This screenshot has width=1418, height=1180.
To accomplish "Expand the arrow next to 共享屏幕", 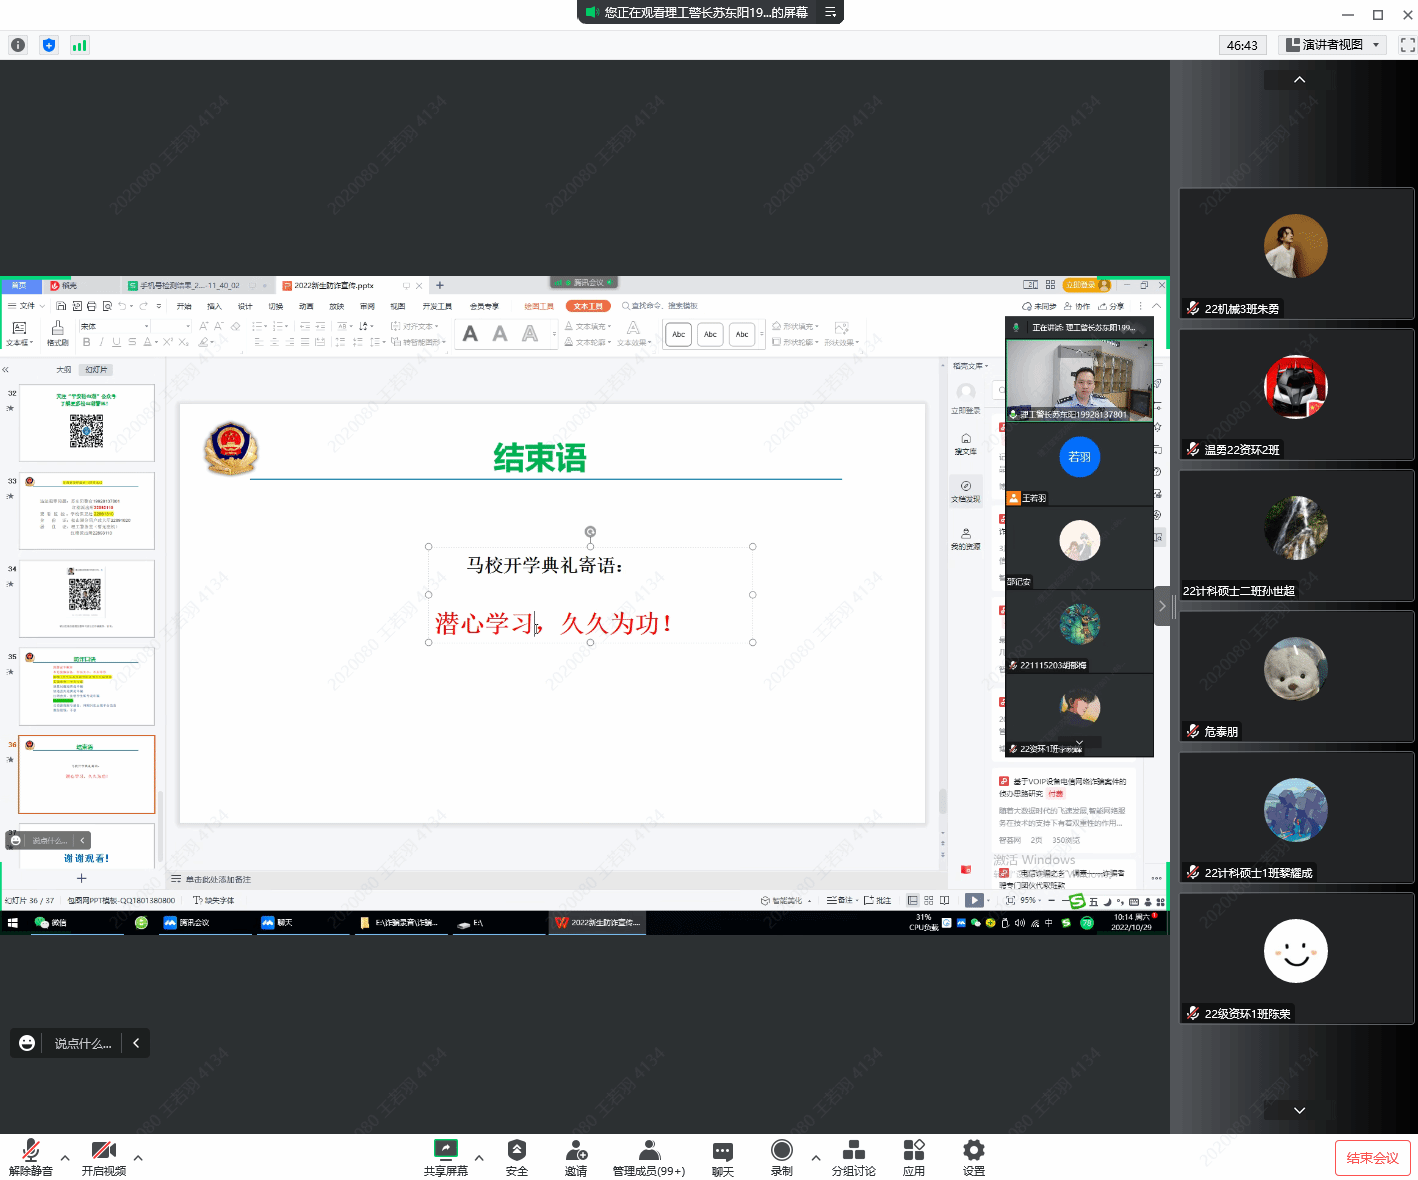I will (479, 1158).
